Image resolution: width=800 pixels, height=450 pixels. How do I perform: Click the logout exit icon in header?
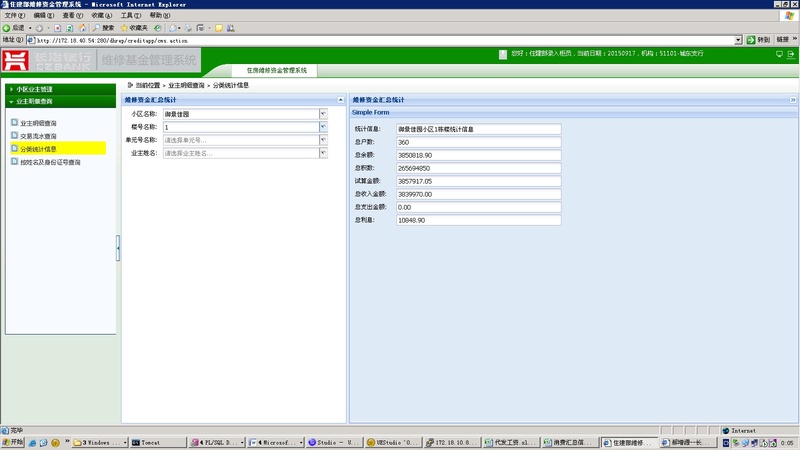(791, 54)
